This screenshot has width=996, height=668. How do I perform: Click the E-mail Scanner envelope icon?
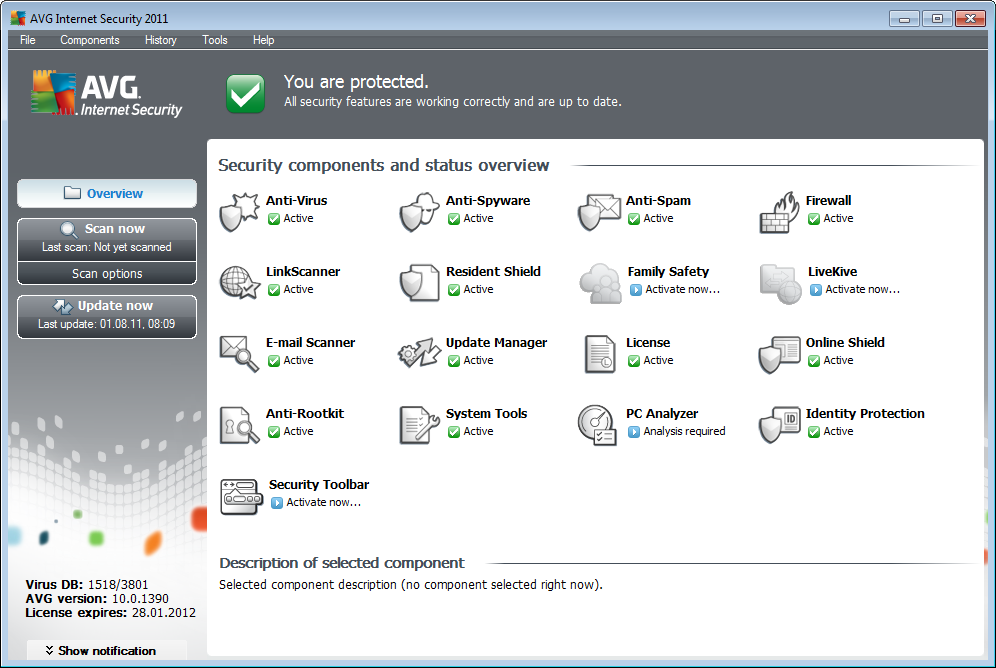pos(239,353)
